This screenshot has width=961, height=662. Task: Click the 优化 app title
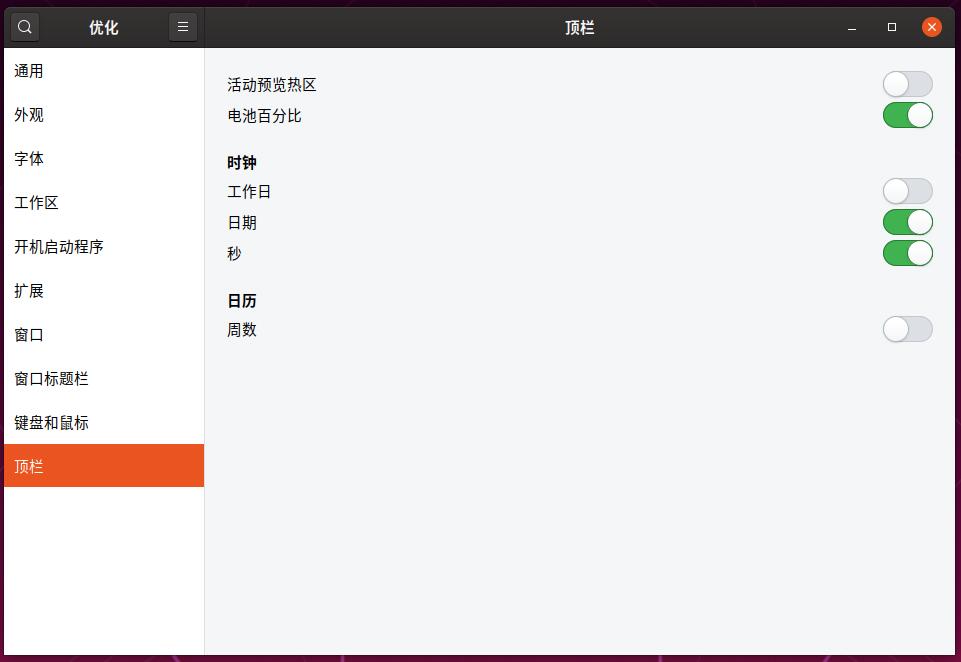(104, 28)
